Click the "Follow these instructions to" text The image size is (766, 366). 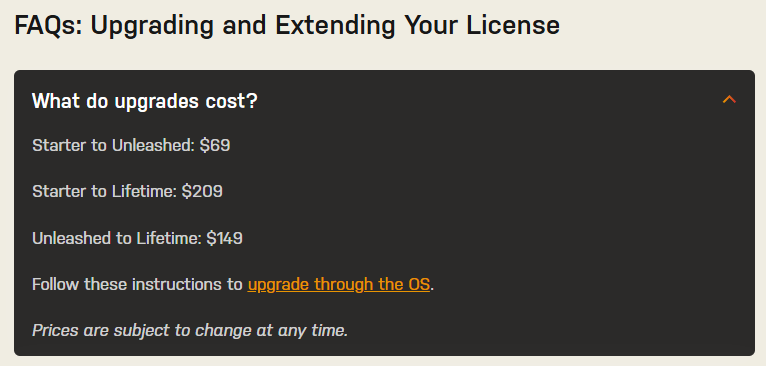click(x=137, y=284)
